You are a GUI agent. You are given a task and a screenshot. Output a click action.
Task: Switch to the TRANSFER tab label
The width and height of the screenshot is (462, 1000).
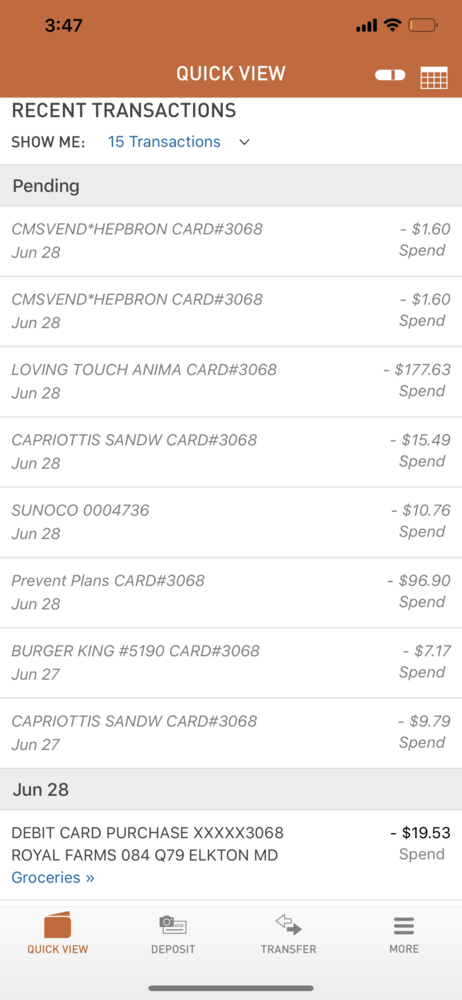[288, 949]
